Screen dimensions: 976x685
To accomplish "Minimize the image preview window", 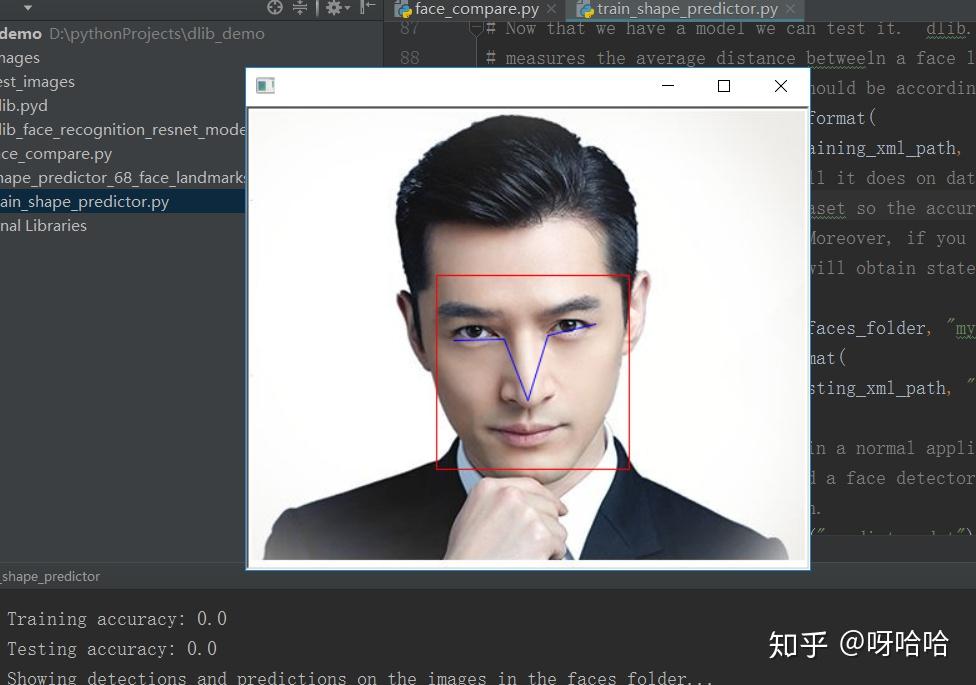I will pos(668,86).
